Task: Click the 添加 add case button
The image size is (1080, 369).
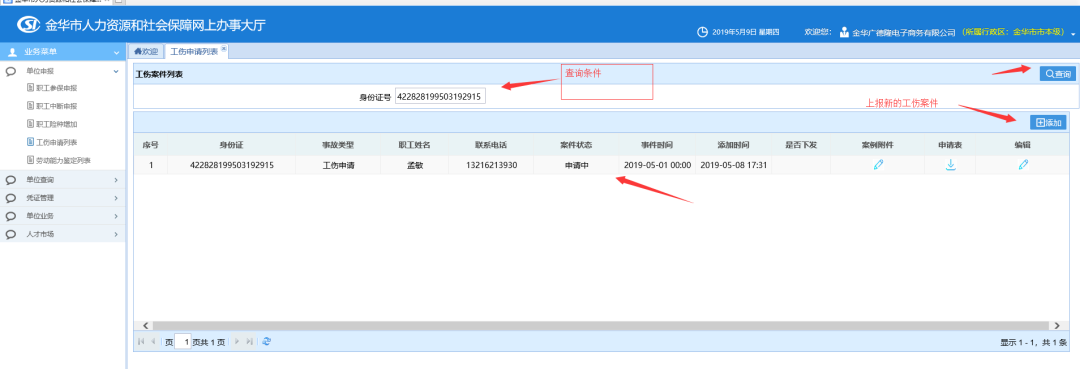Action: coord(1048,123)
